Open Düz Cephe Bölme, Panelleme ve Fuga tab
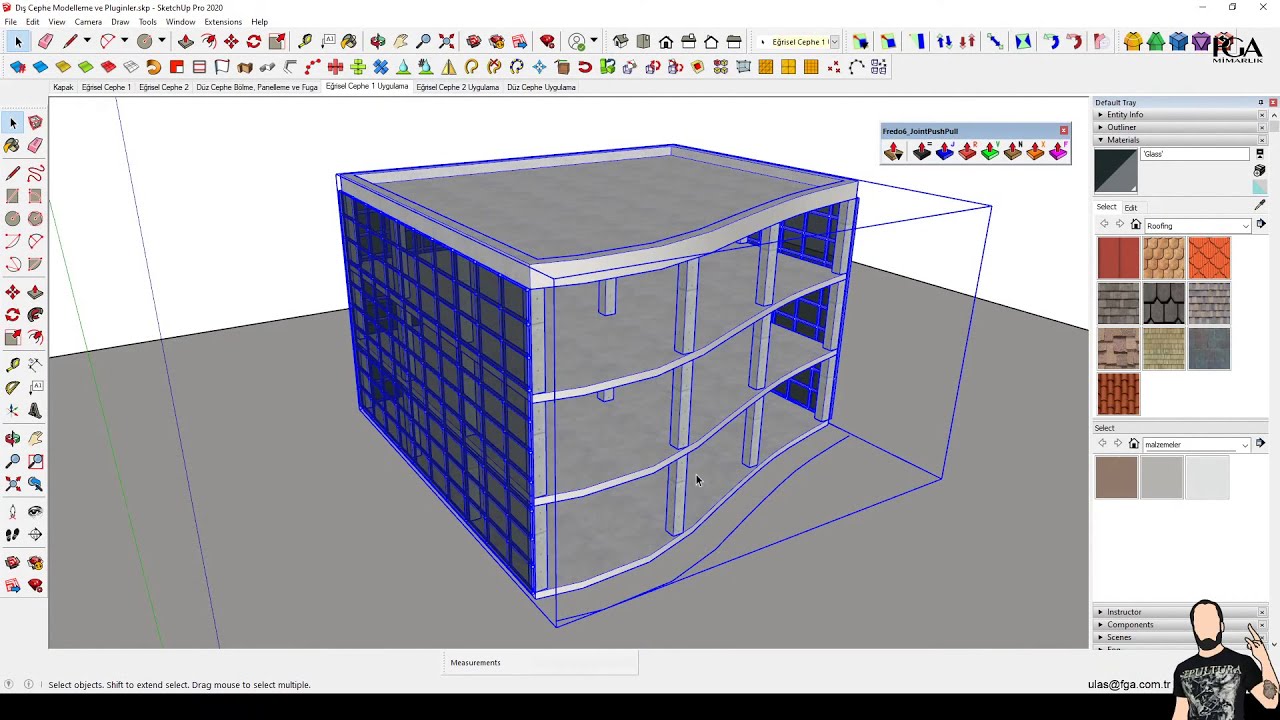The width and height of the screenshot is (1280, 720). pos(257,87)
